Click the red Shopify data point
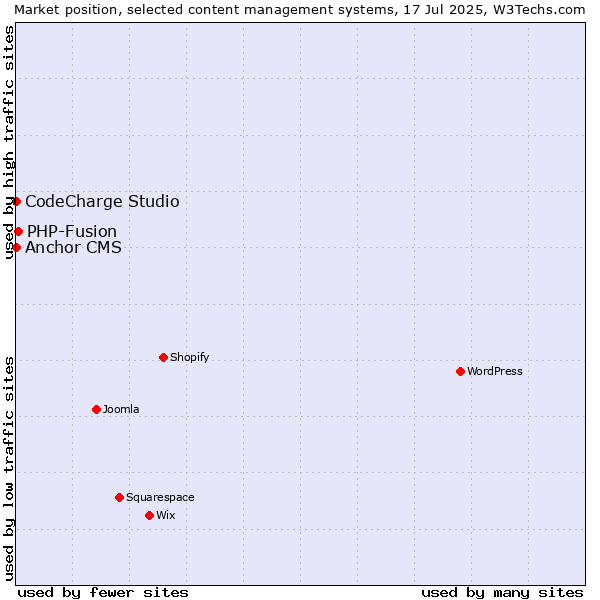 click(x=163, y=357)
